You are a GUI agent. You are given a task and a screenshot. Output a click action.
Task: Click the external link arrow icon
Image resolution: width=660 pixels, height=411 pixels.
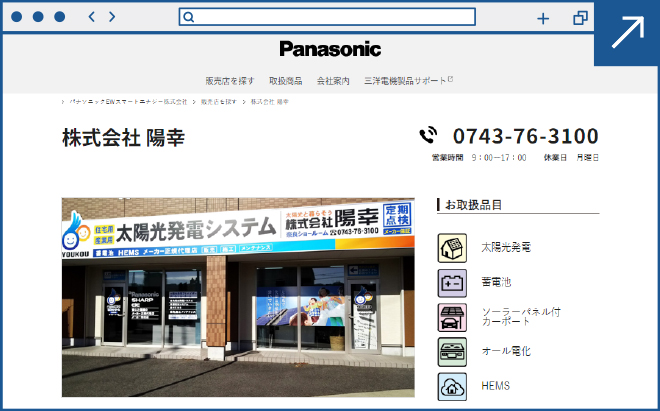pyautogui.click(x=628, y=32)
